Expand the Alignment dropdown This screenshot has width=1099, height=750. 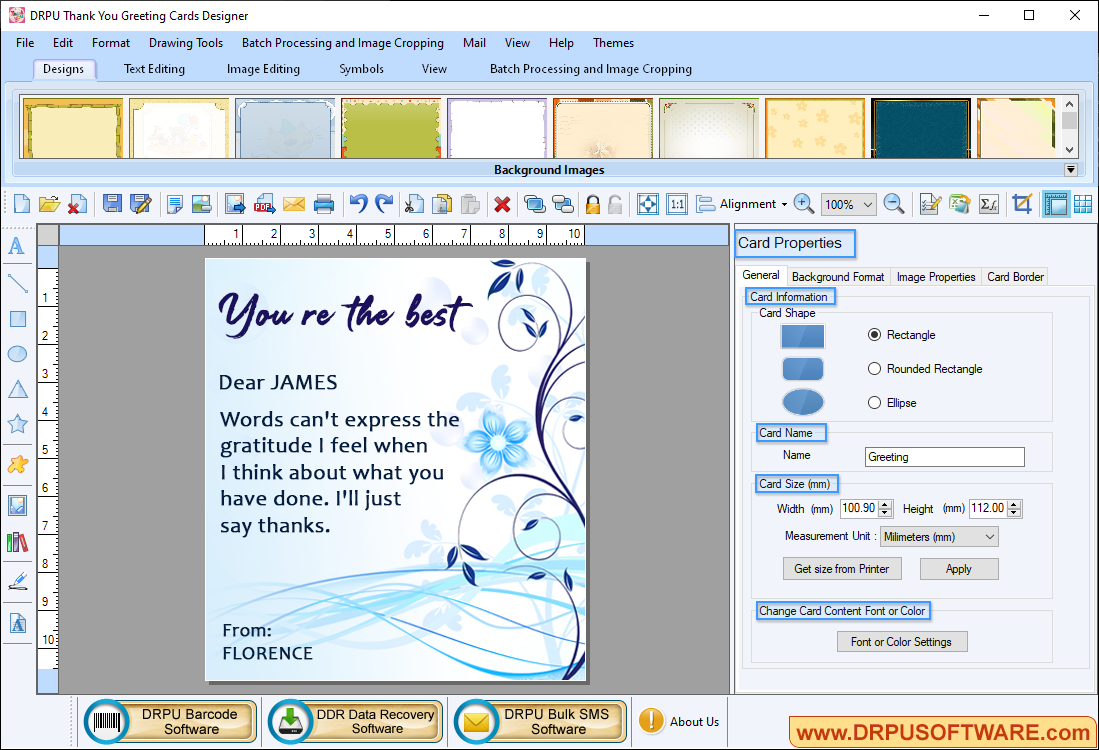point(744,204)
